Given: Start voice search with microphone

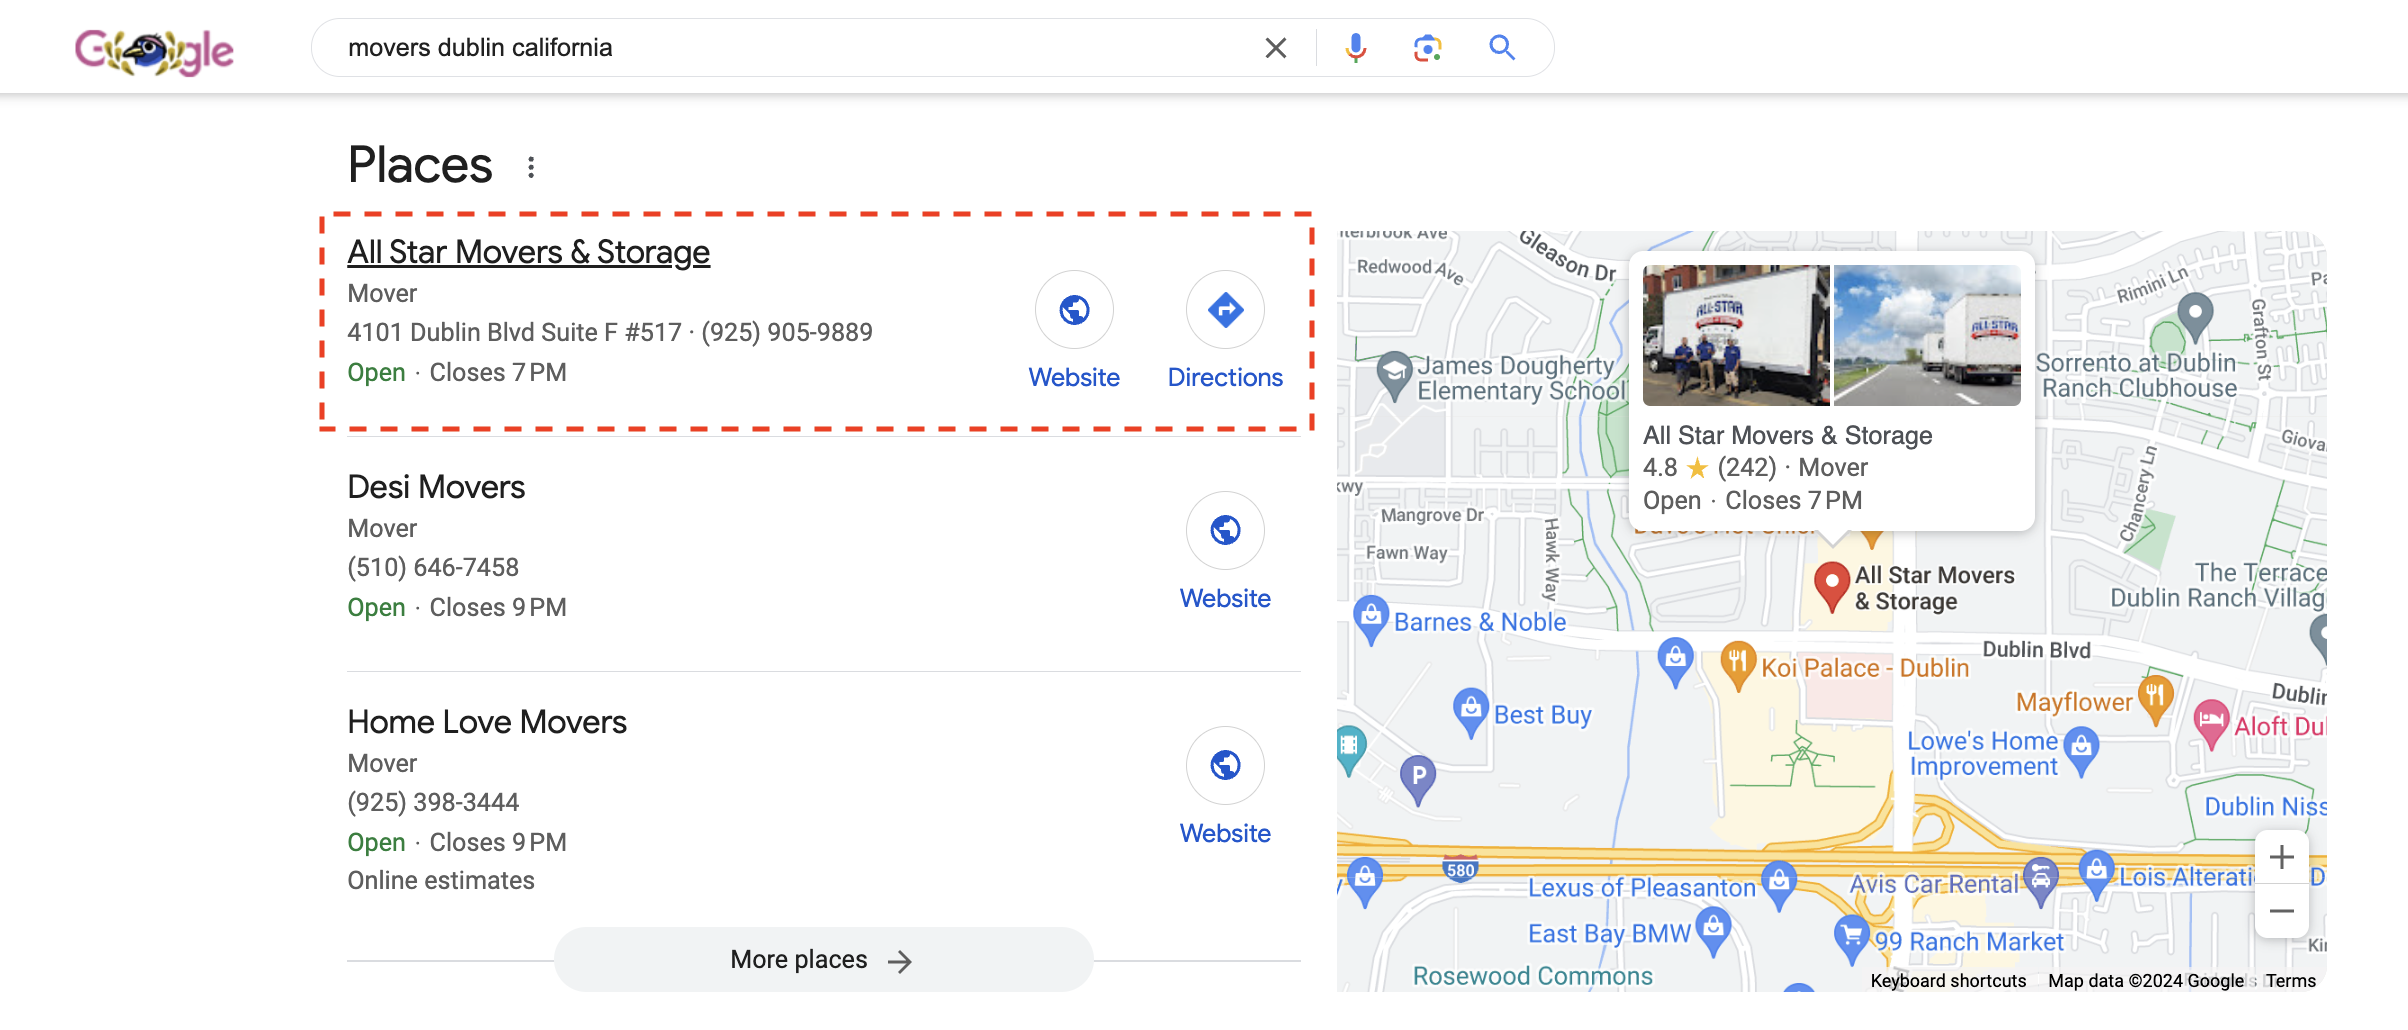Looking at the screenshot, I should pyautogui.click(x=1355, y=48).
